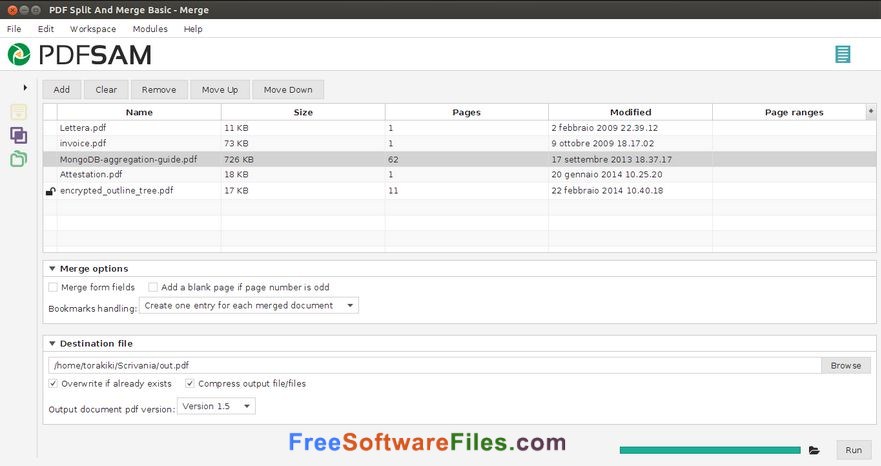Open column visibility menu in table corner

[x=871, y=111]
